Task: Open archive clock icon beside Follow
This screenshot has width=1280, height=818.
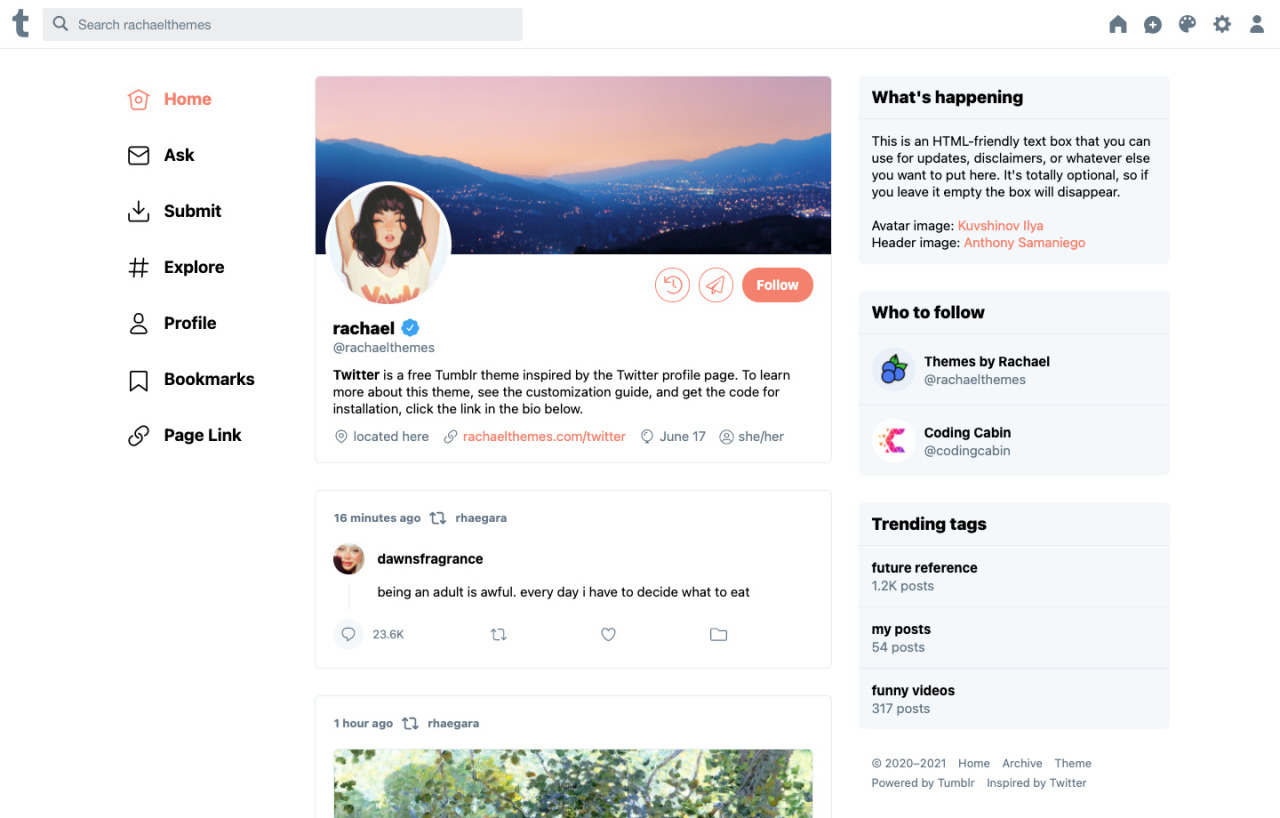Action: (673, 285)
